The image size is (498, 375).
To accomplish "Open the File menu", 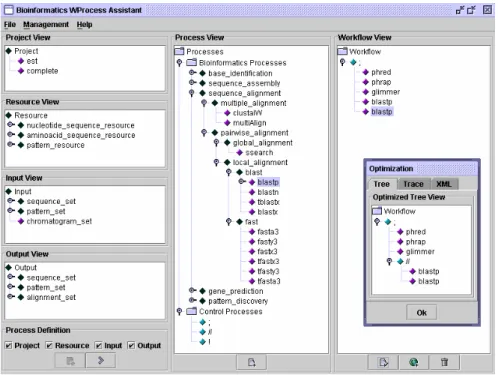I will [x=10, y=24].
